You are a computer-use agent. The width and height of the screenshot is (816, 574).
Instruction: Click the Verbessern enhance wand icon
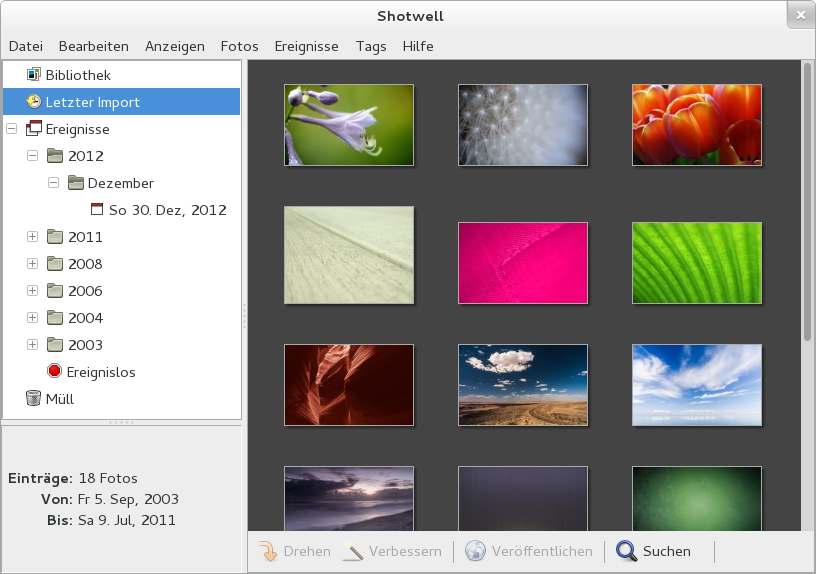click(353, 551)
